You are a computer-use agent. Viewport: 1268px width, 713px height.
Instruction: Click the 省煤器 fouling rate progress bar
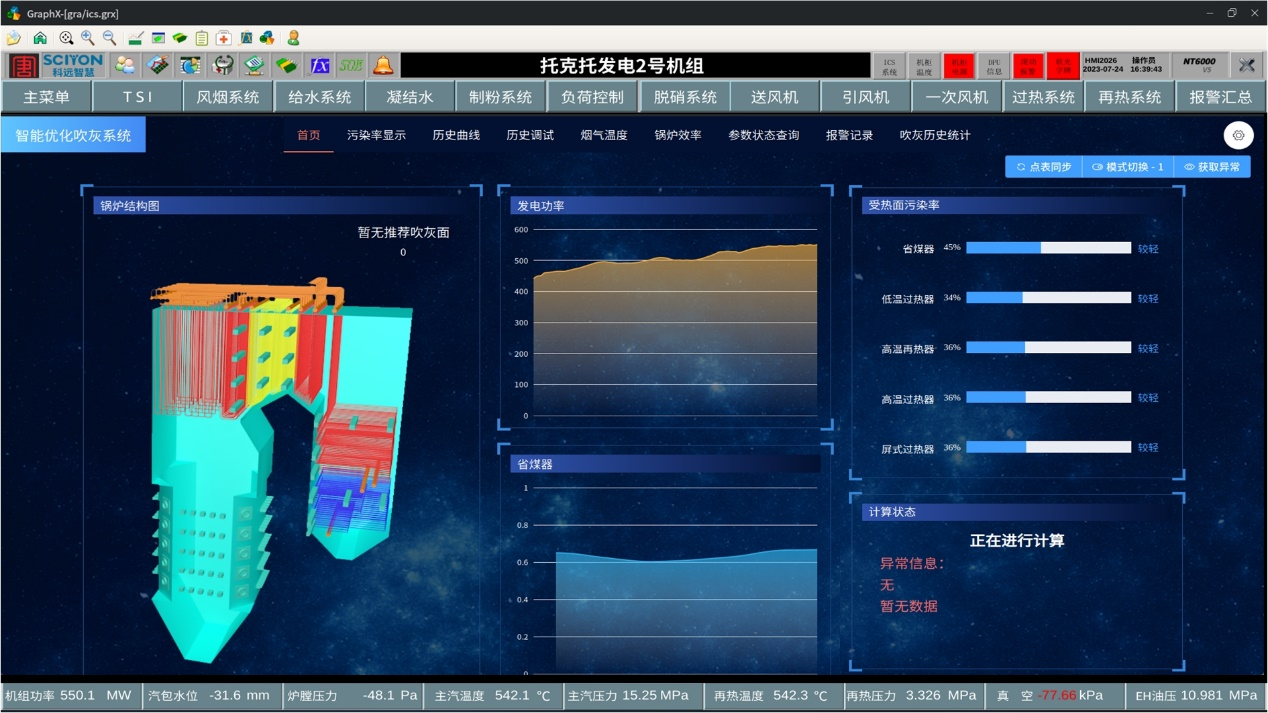click(1048, 248)
